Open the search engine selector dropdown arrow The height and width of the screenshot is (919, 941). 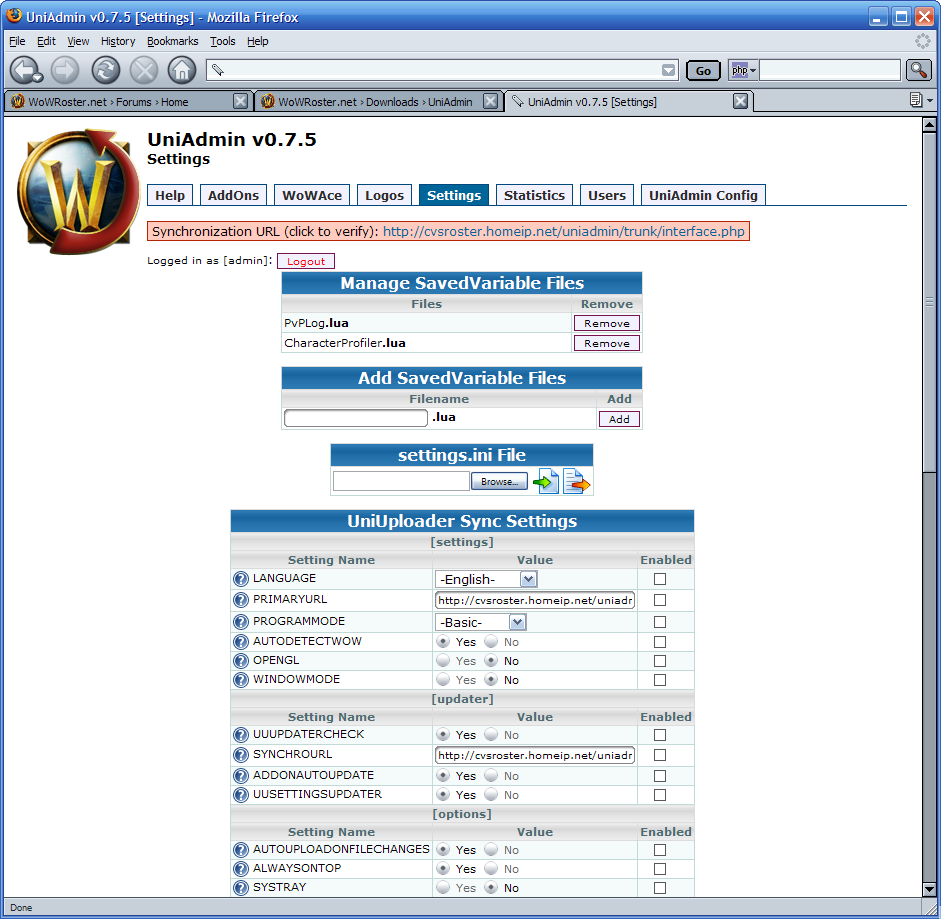point(753,70)
